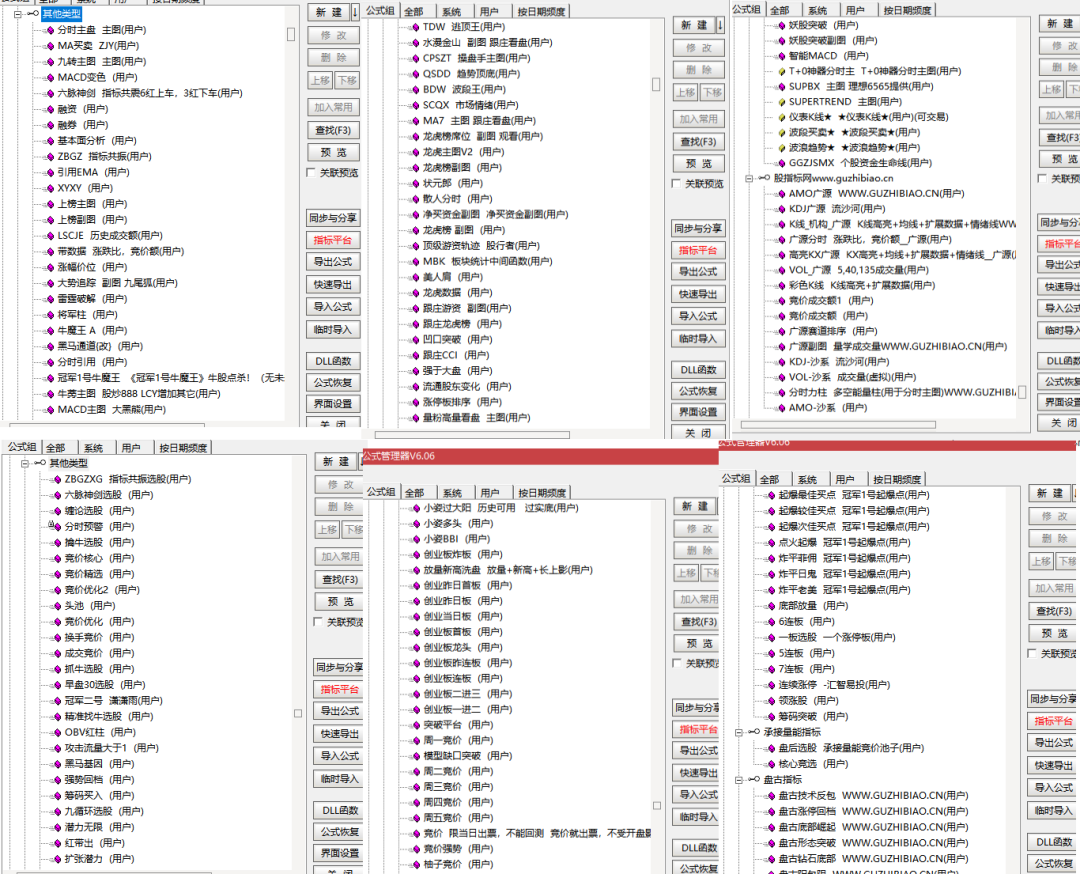Viewport: 1080px width, 874px height.
Task: Click 查找(F3) button in the bottom-left panel
Action: coord(340,580)
